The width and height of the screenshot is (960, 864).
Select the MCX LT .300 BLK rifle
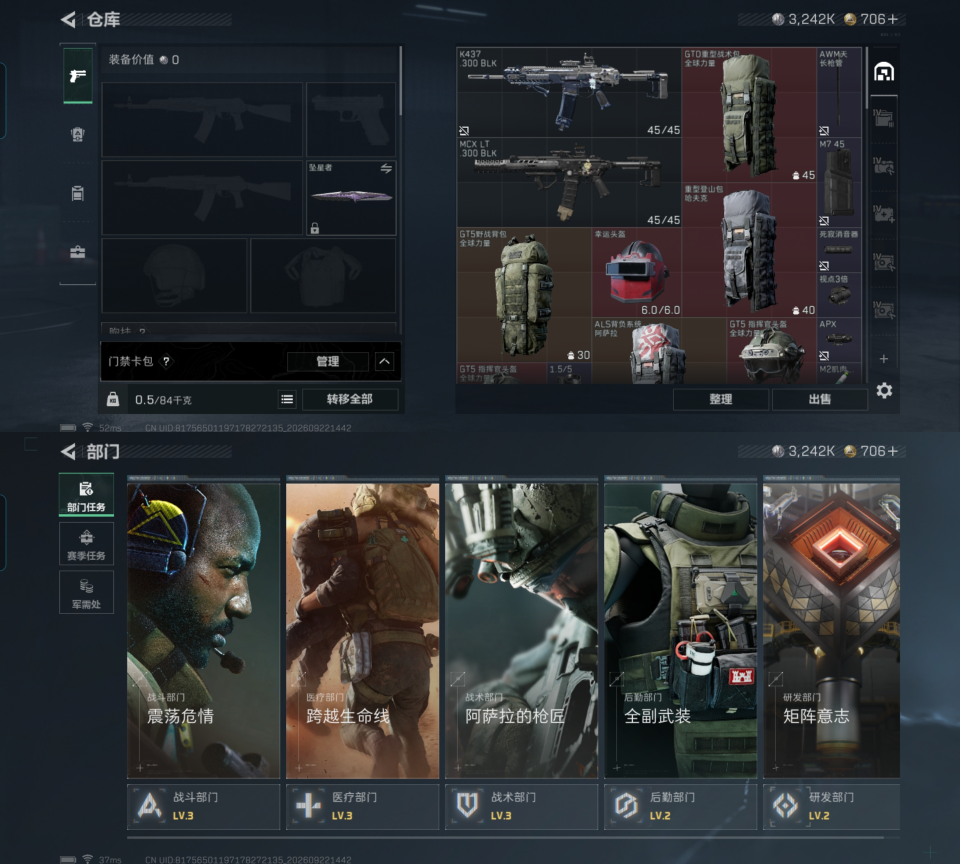(x=569, y=182)
